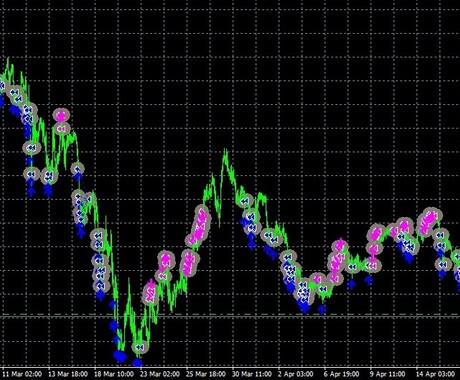
Task: Click the "25 Mar 18:00" time axis label
Action: (x=206, y=374)
